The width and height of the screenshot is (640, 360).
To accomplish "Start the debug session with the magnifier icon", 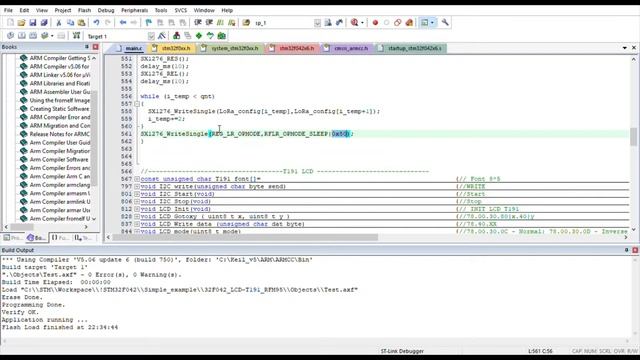I will 354,23.
